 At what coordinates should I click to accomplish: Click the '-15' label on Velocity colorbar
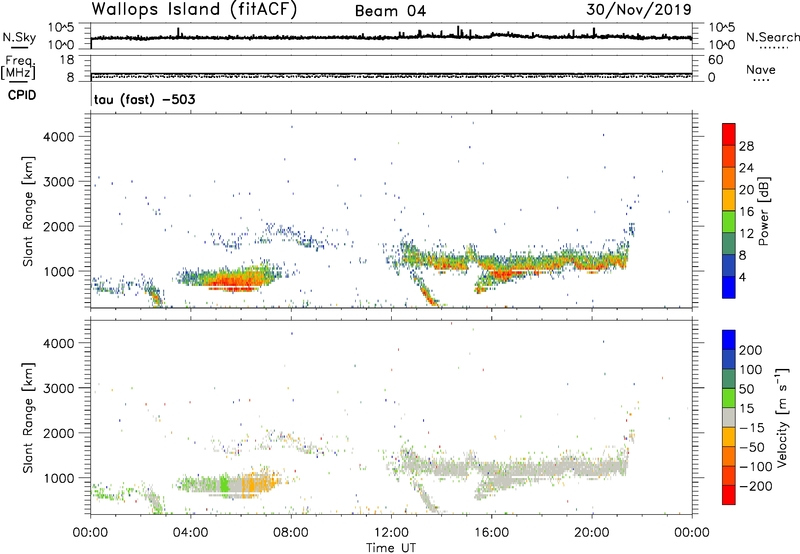[x=751, y=428]
